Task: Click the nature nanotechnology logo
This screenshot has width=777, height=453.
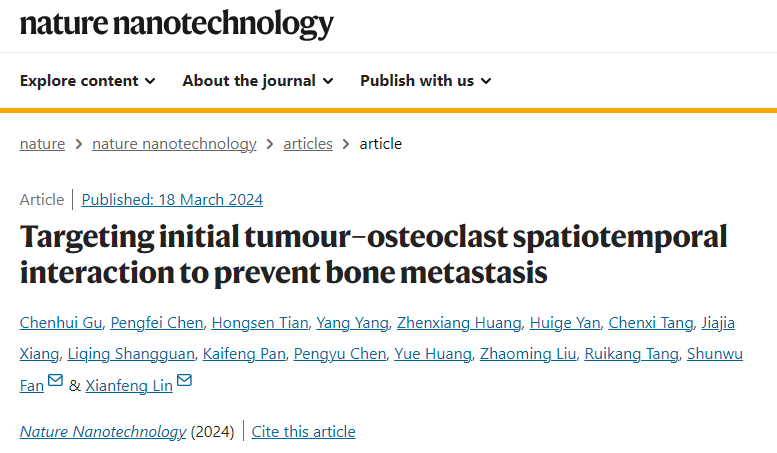Action: point(176,24)
